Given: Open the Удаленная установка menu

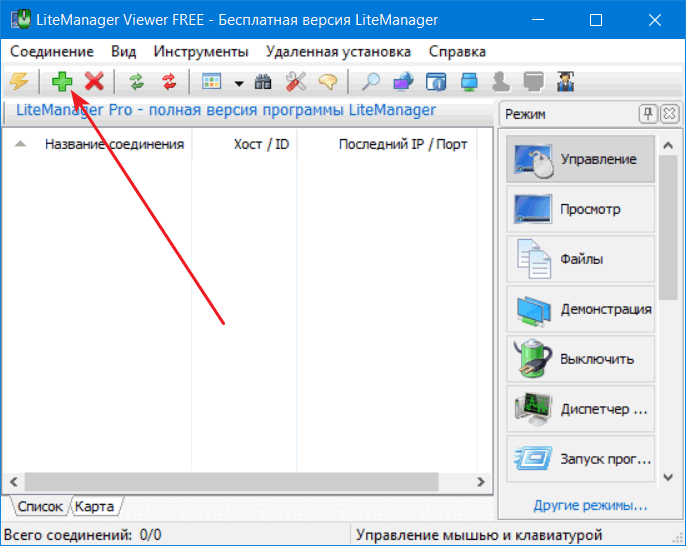Looking at the screenshot, I should coord(338,51).
